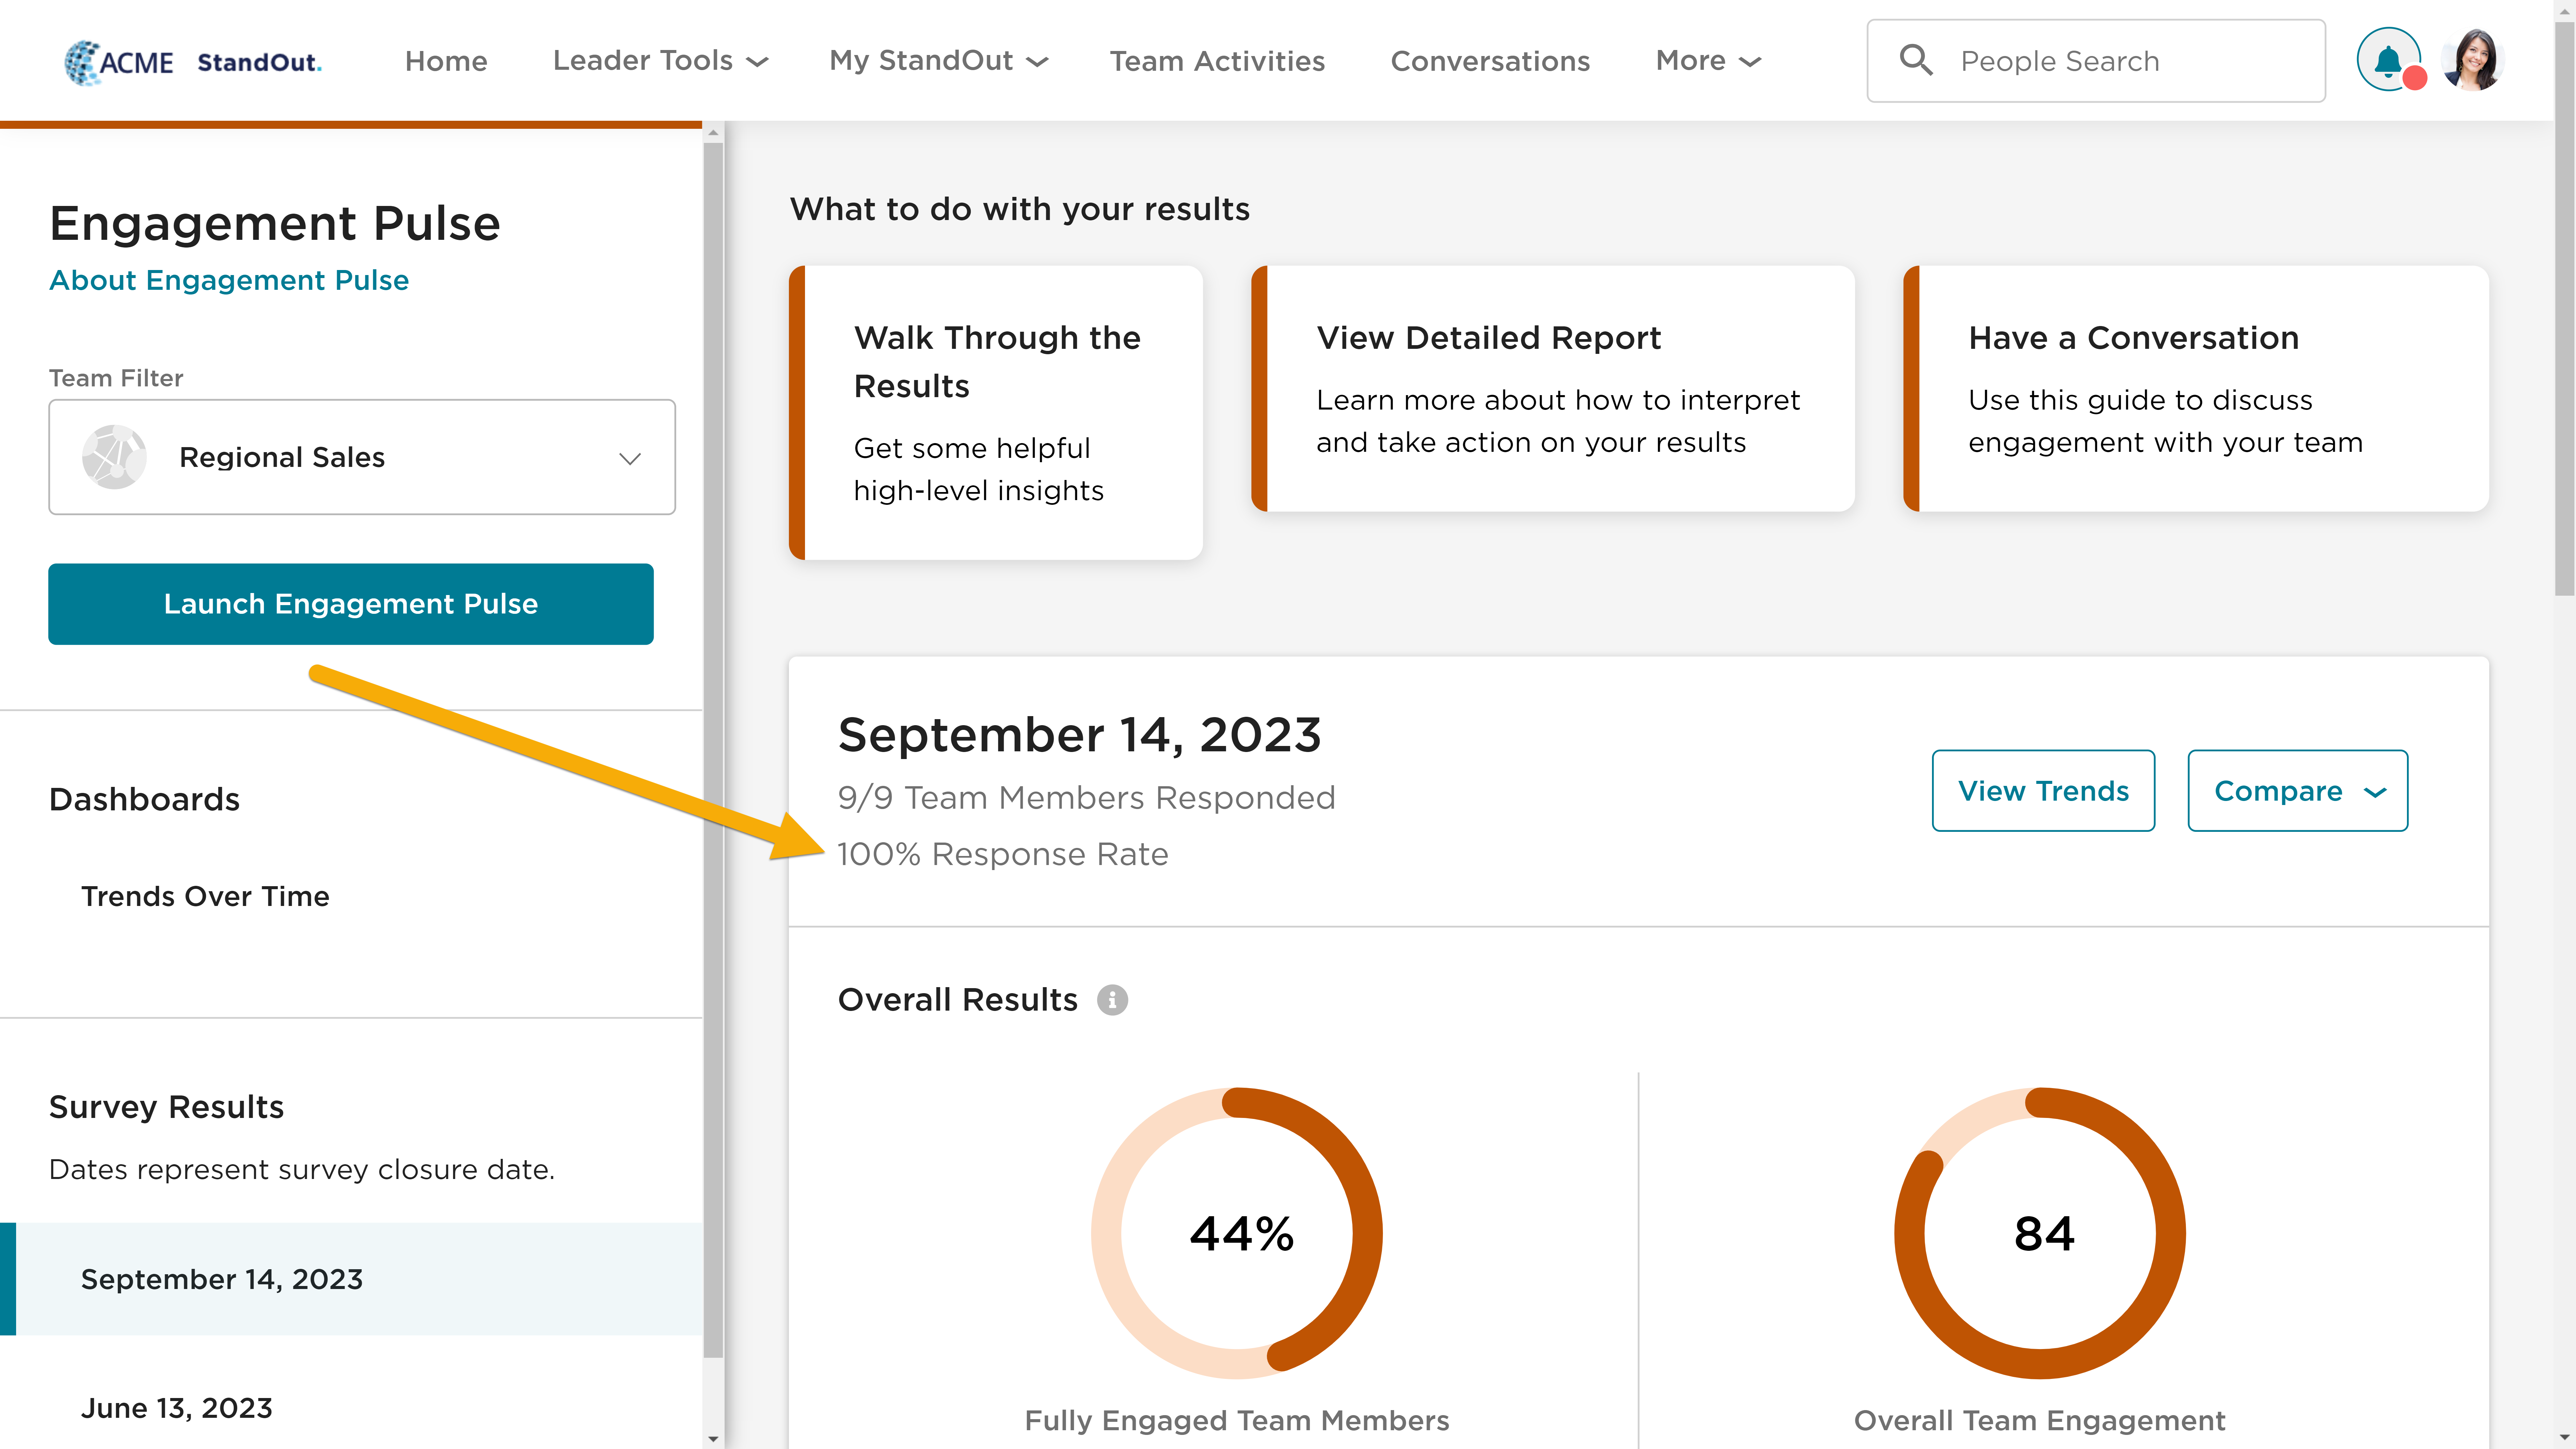Open the View Detailed Report card

1553,389
